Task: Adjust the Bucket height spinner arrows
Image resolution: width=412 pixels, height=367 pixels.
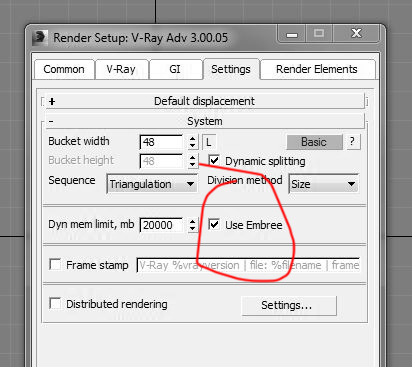Action: coord(192,161)
